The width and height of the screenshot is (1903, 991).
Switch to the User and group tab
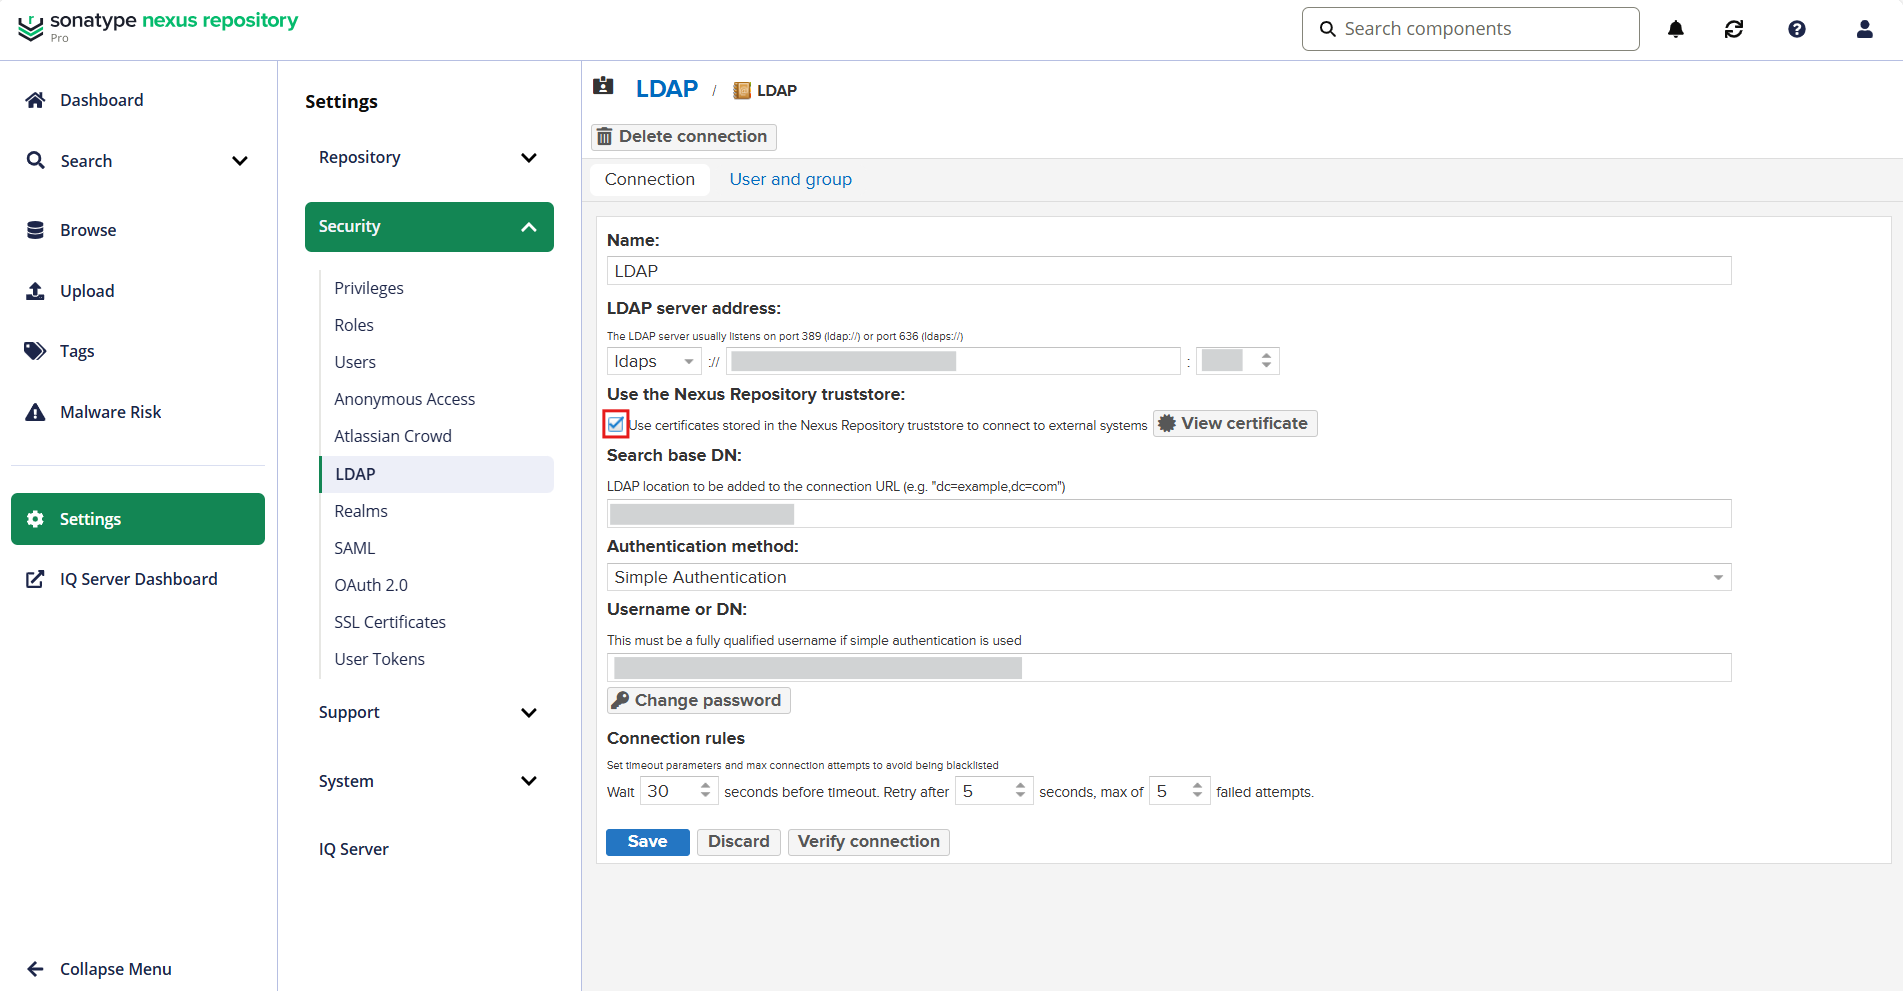790,179
